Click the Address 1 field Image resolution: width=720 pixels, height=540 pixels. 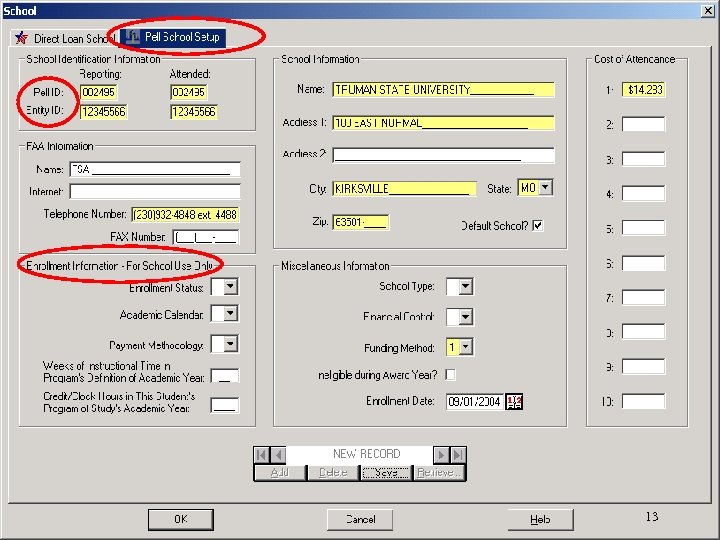[x=444, y=123]
